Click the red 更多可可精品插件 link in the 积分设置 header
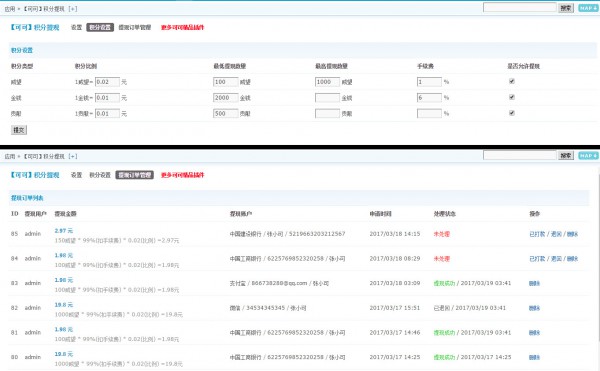 pyautogui.click(x=183, y=27)
